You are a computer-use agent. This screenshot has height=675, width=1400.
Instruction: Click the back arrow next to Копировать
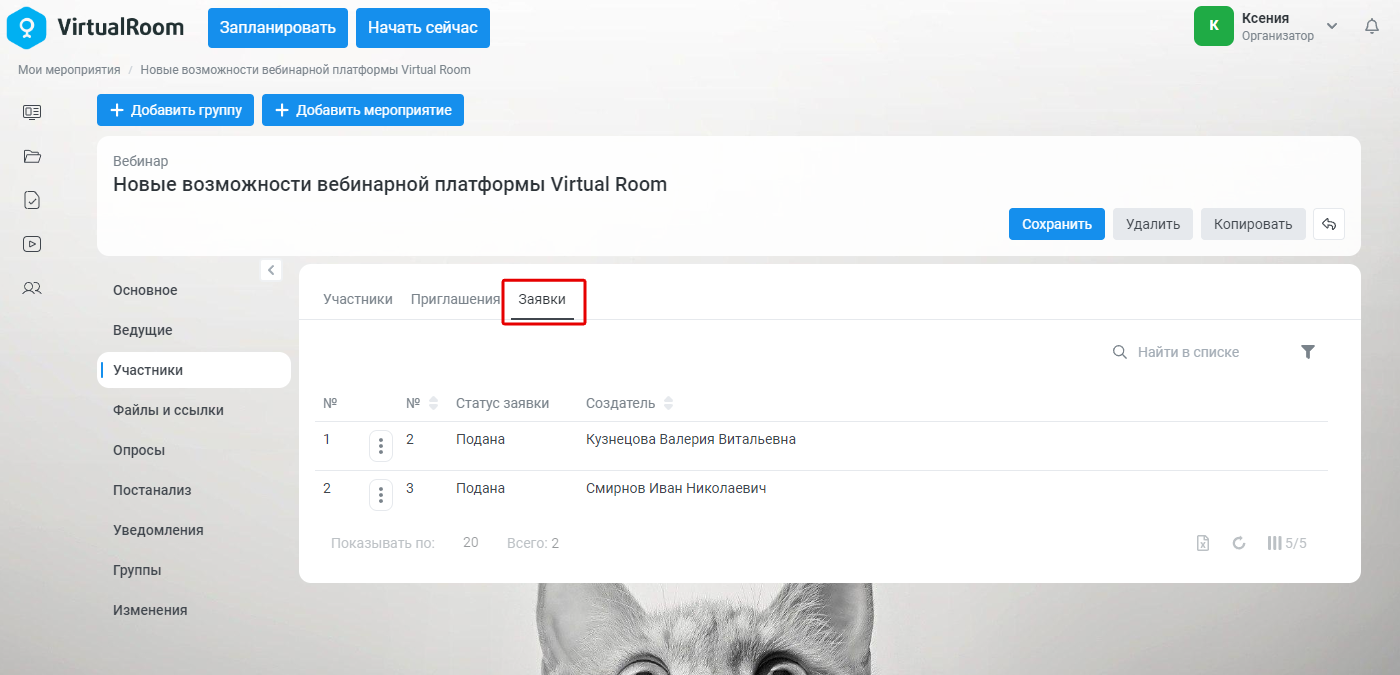[1329, 224]
